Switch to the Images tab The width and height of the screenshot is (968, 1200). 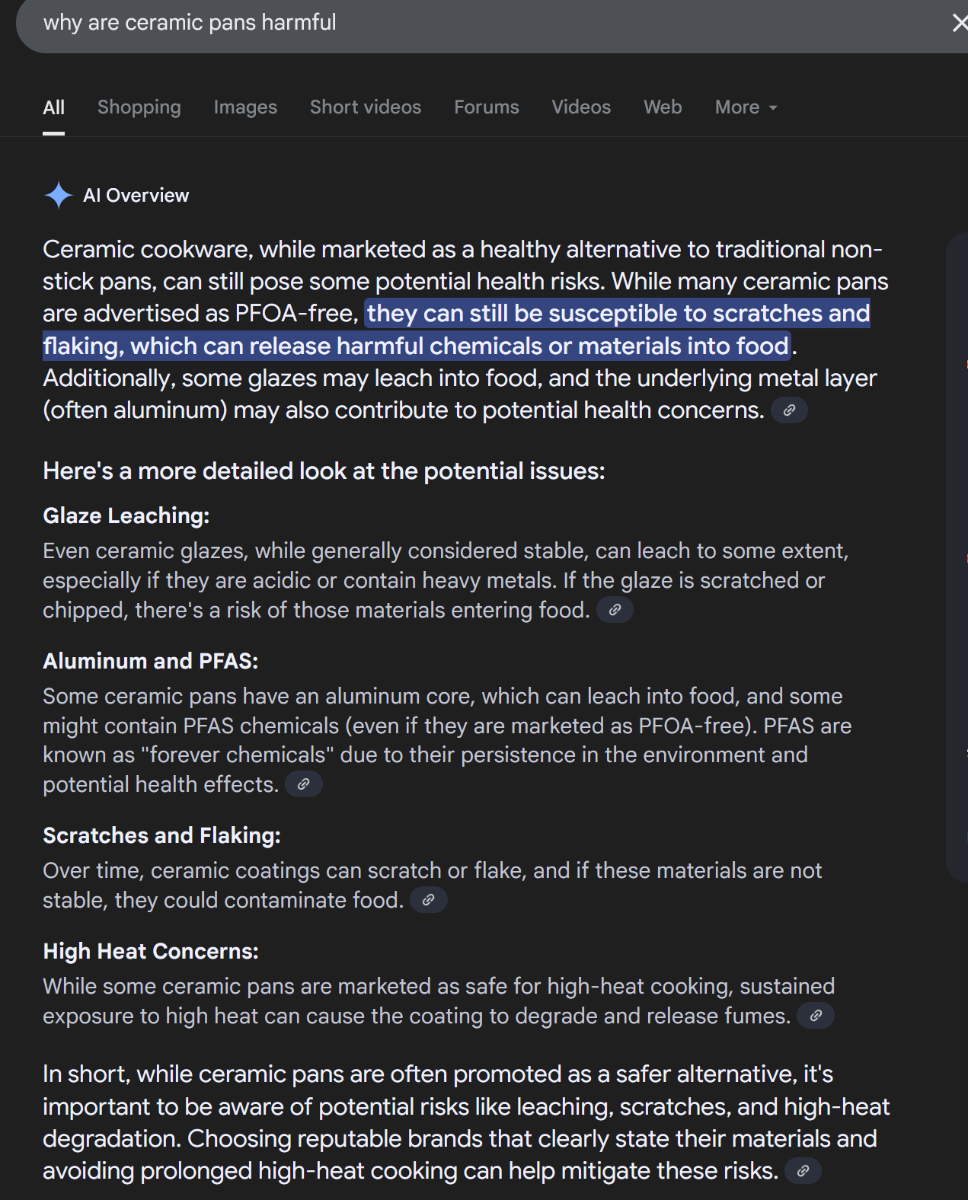245,108
